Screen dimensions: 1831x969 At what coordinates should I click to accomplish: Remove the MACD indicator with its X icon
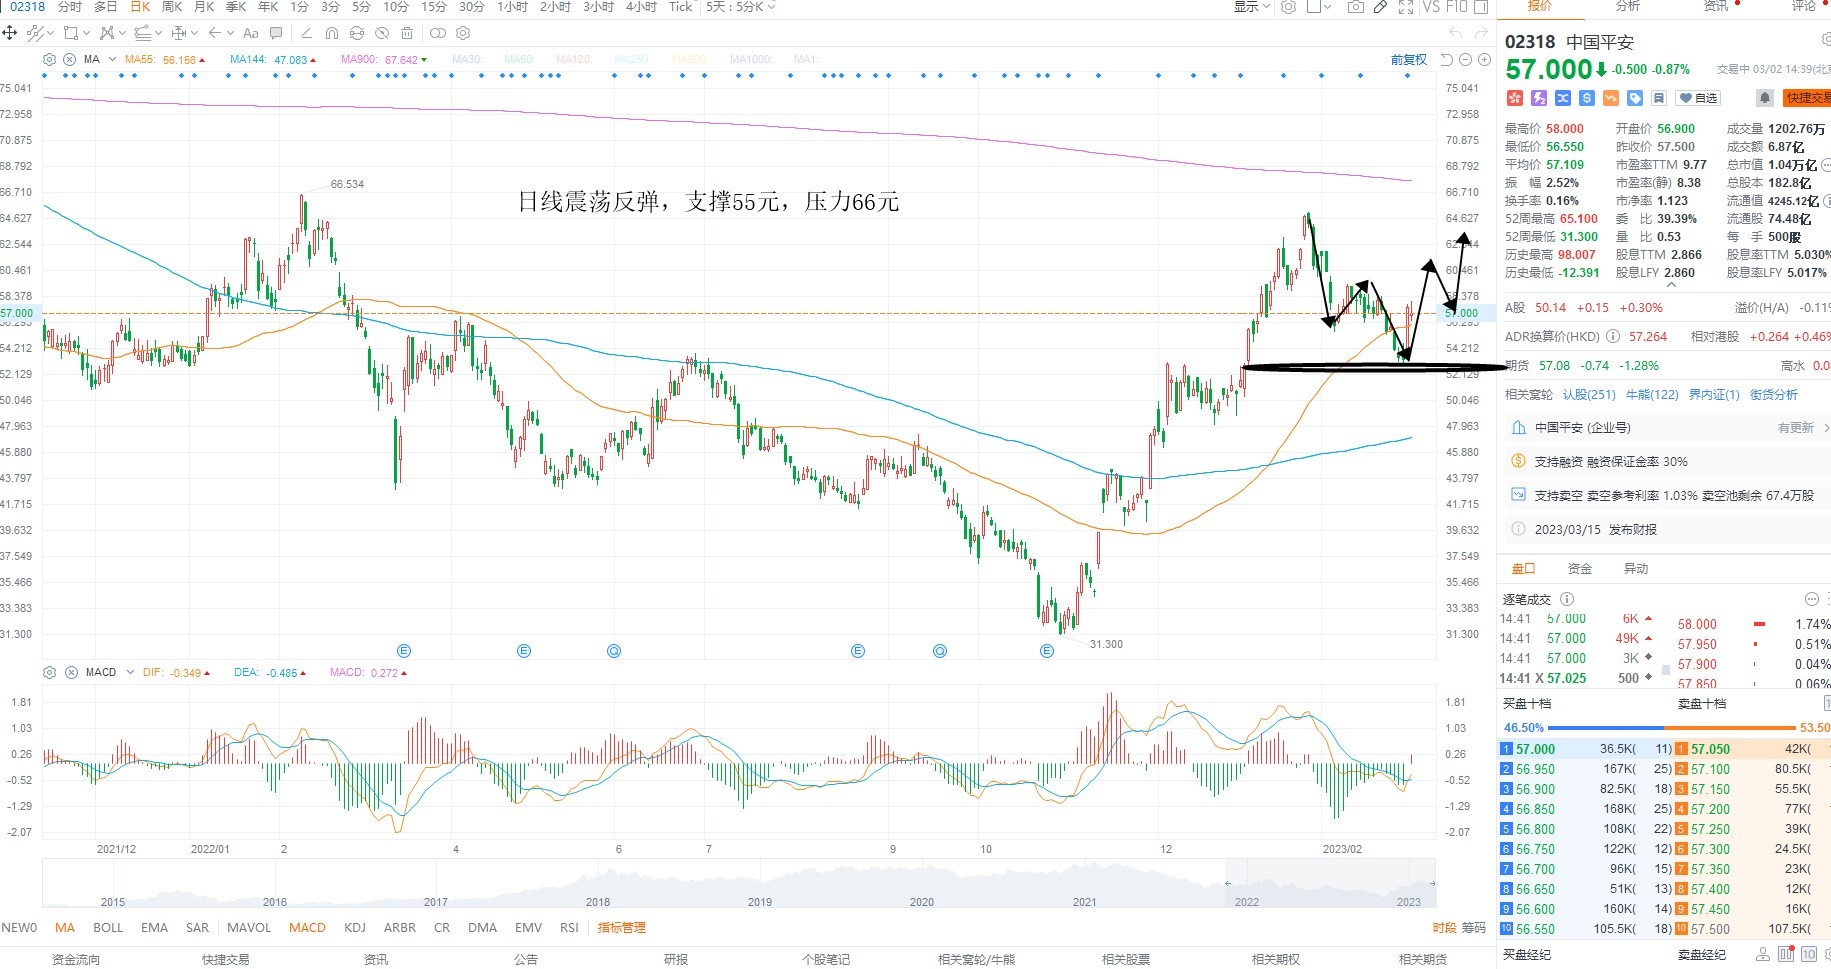point(71,672)
